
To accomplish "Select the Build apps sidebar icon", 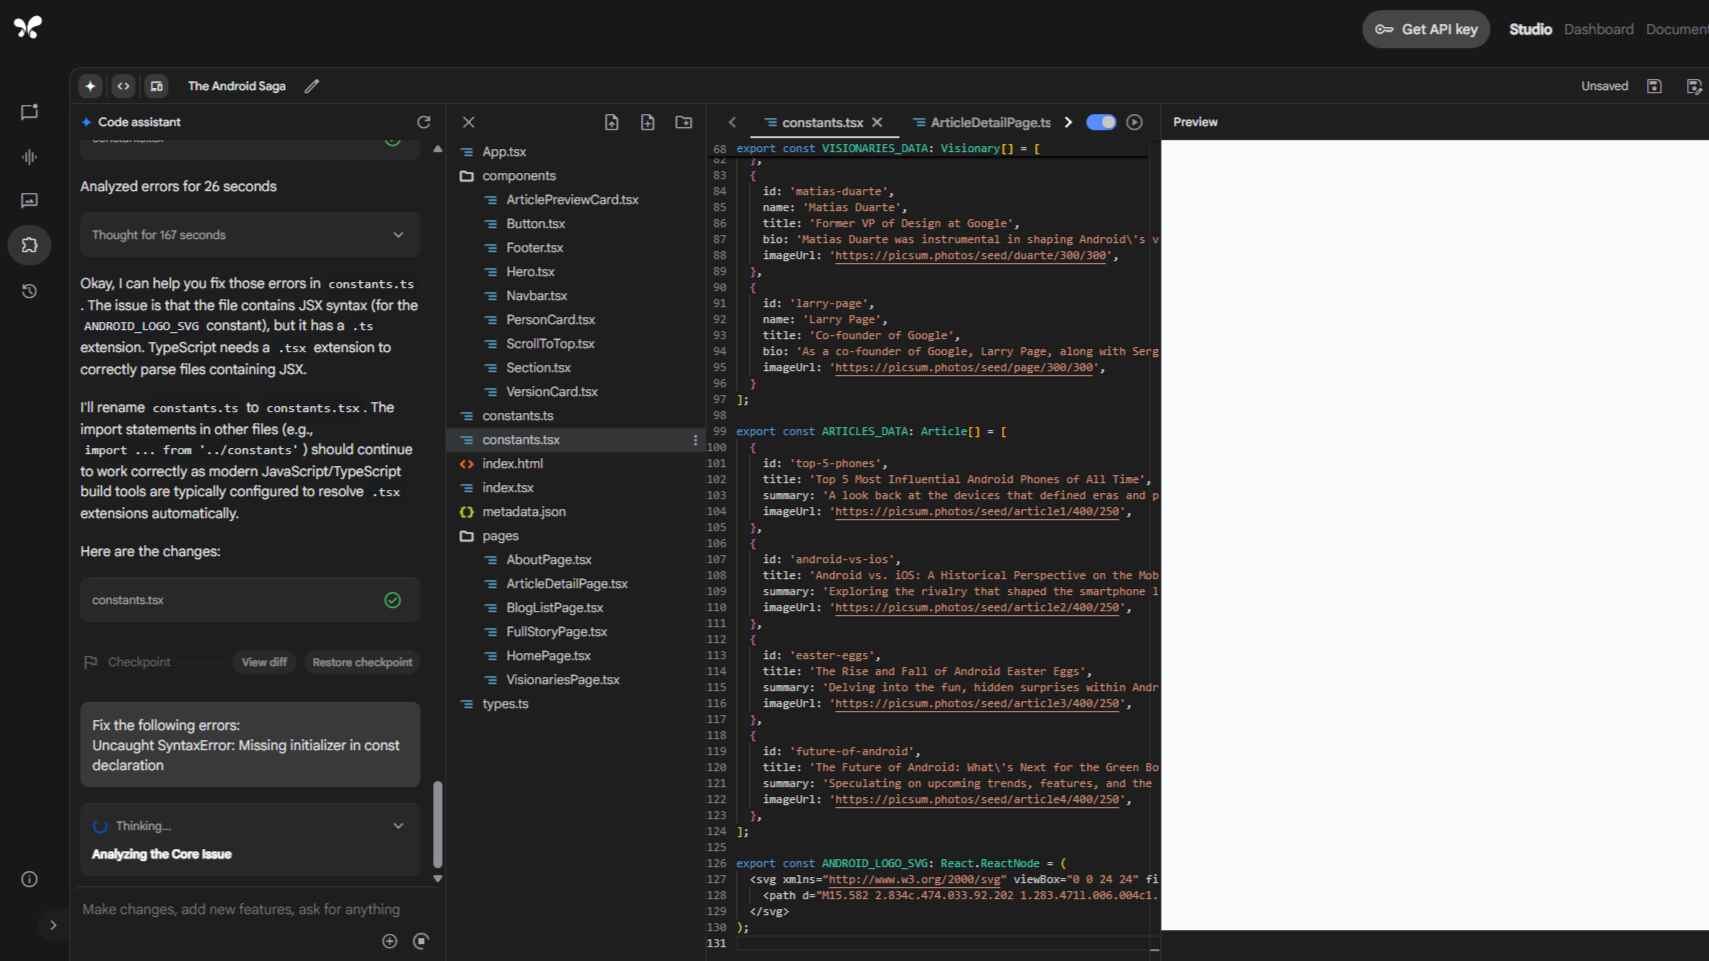I will click(x=30, y=245).
